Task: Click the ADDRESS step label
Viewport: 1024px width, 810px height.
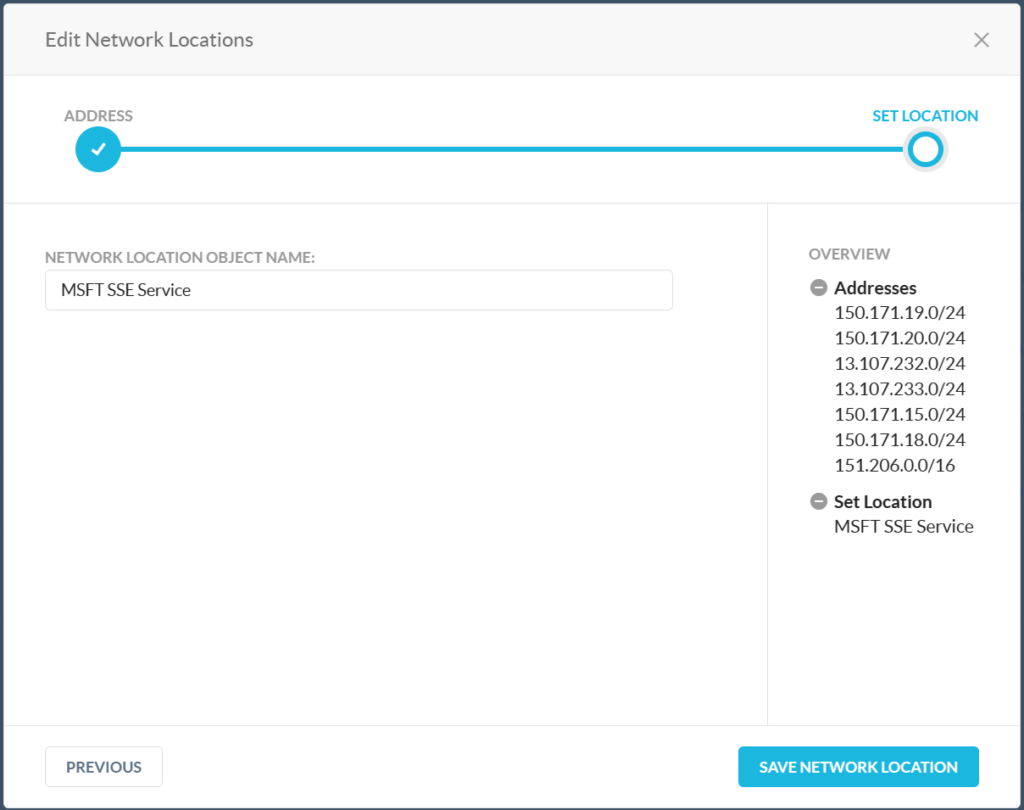Action: [98, 115]
